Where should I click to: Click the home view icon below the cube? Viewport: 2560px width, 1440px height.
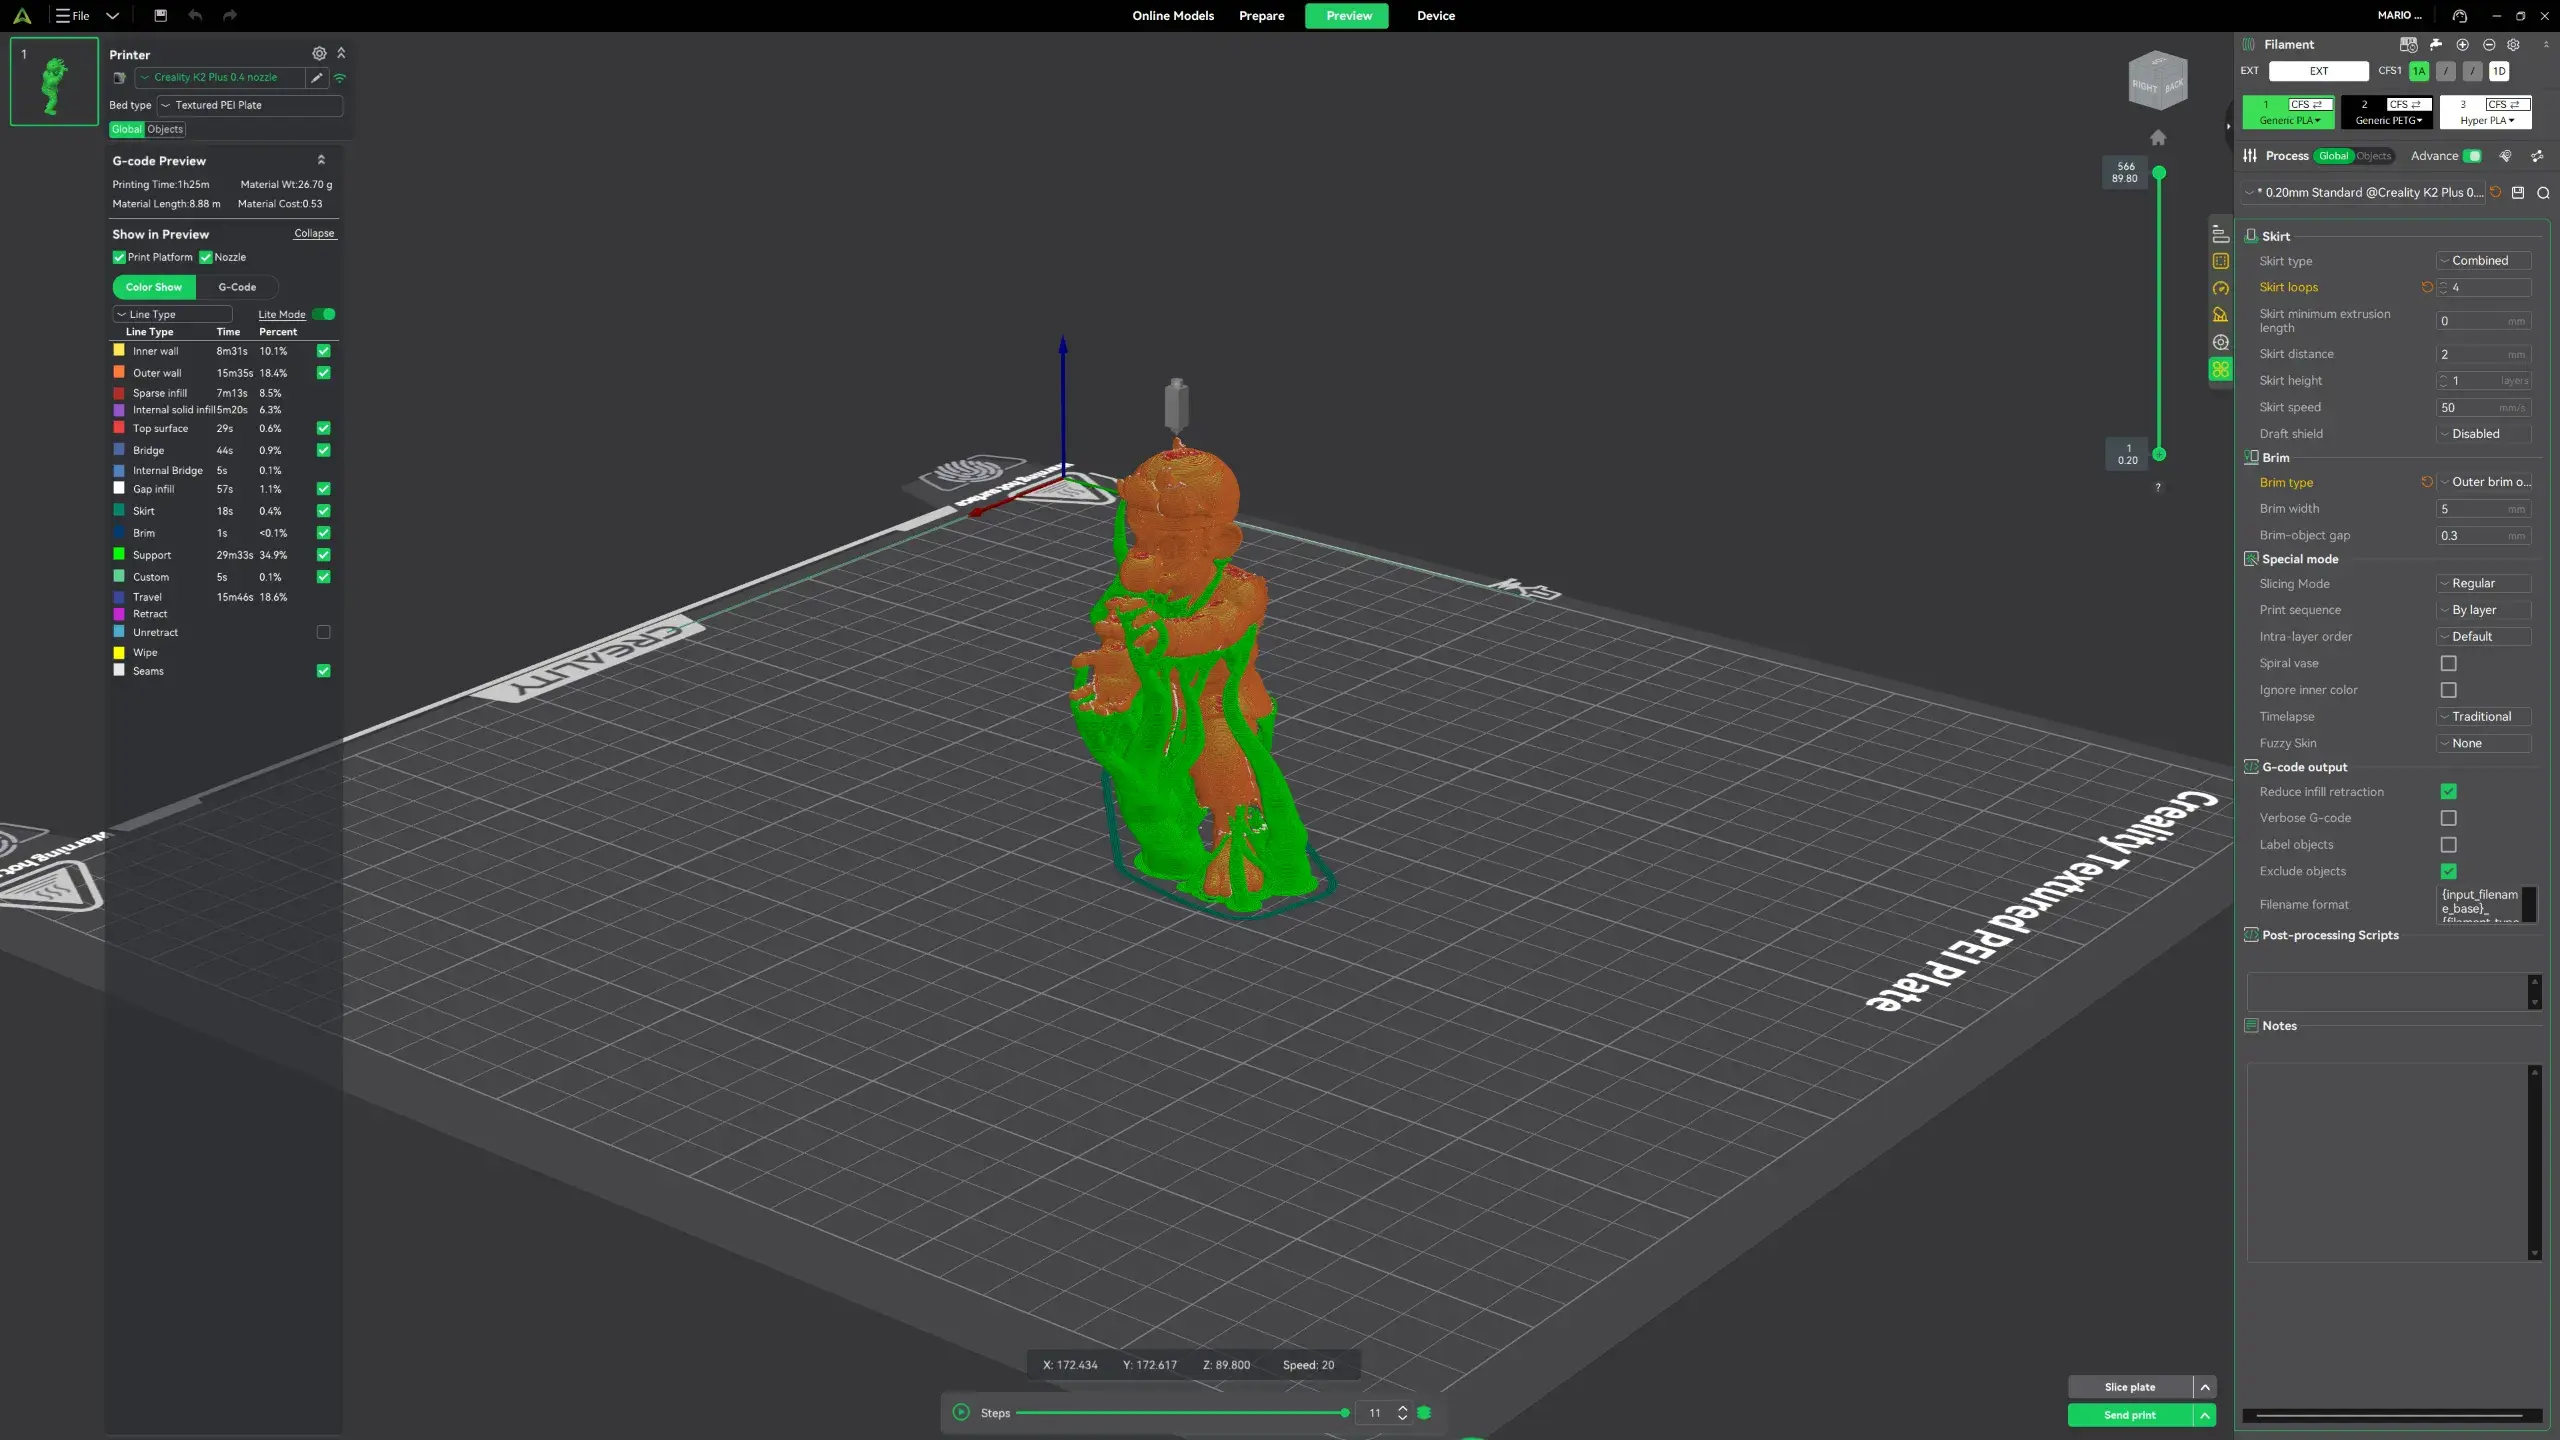(2158, 137)
